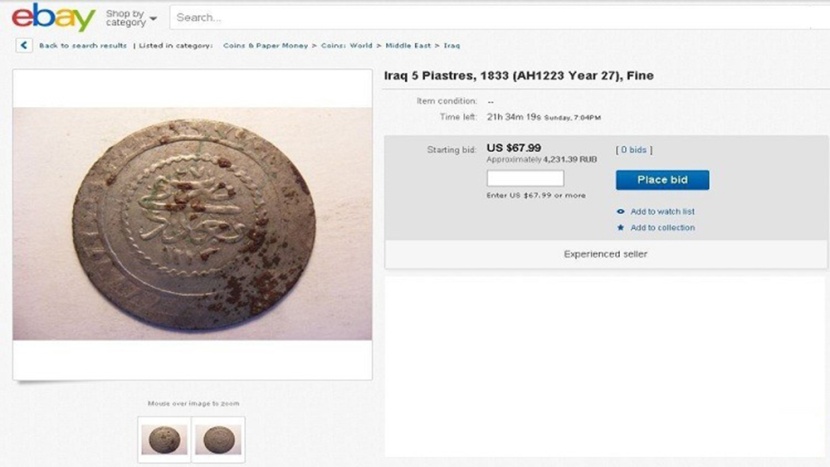
Task: Select the Iraq breadcrumb link
Action: pyautogui.click(x=452, y=46)
